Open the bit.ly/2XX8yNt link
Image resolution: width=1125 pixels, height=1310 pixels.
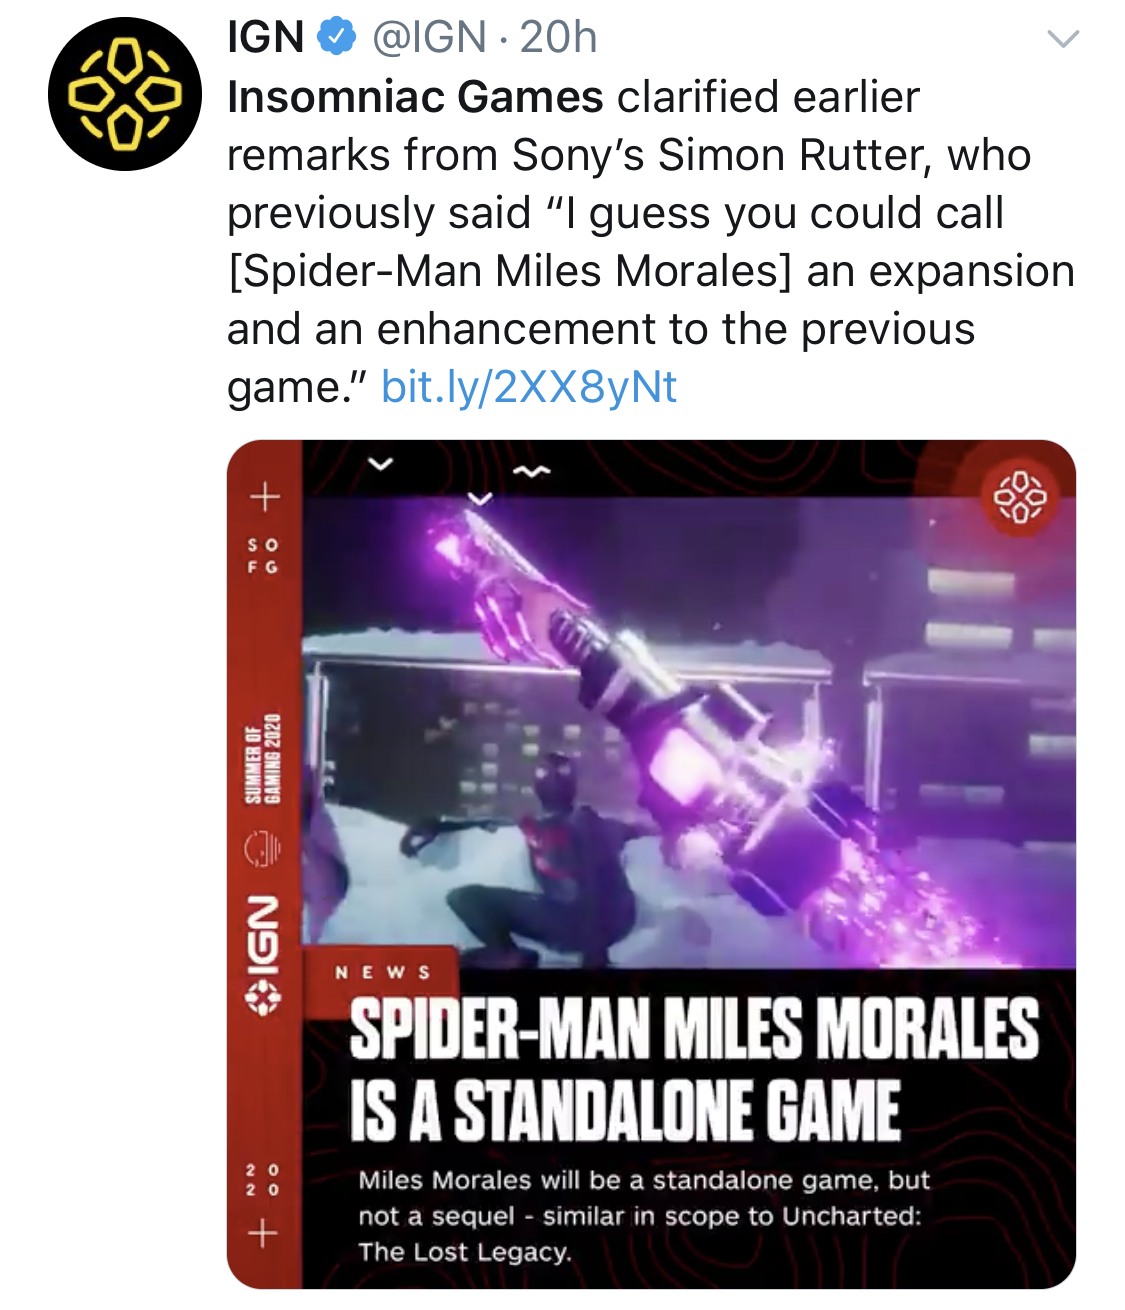tap(529, 387)
